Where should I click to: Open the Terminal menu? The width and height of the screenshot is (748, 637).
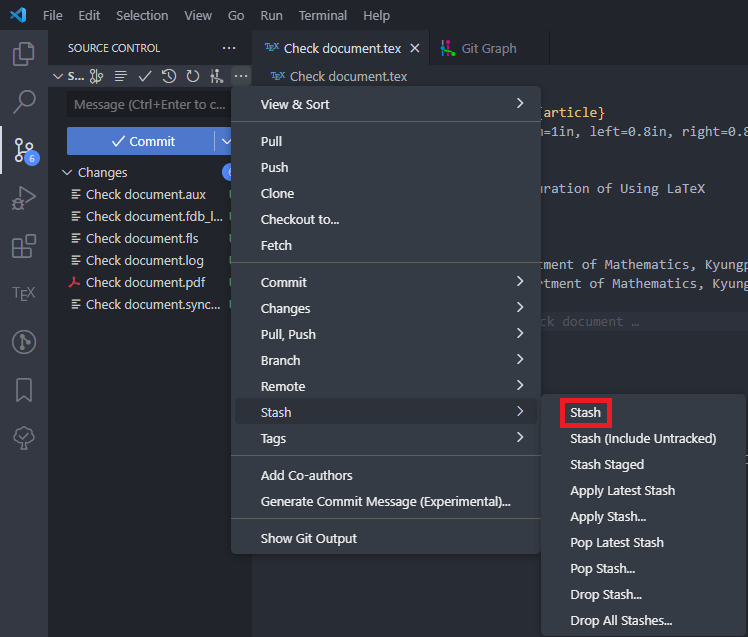pyautogui.click(x=322, y=16)
